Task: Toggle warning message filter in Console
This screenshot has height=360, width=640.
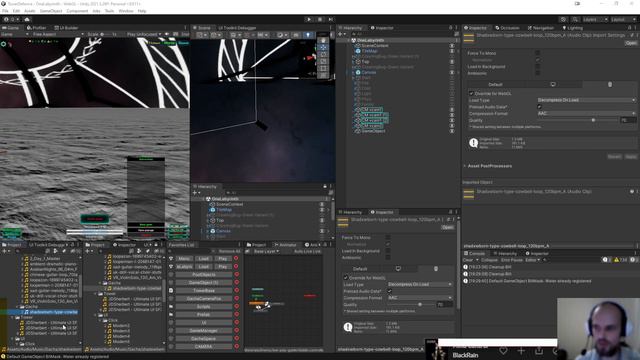Action: click(620, 260)
